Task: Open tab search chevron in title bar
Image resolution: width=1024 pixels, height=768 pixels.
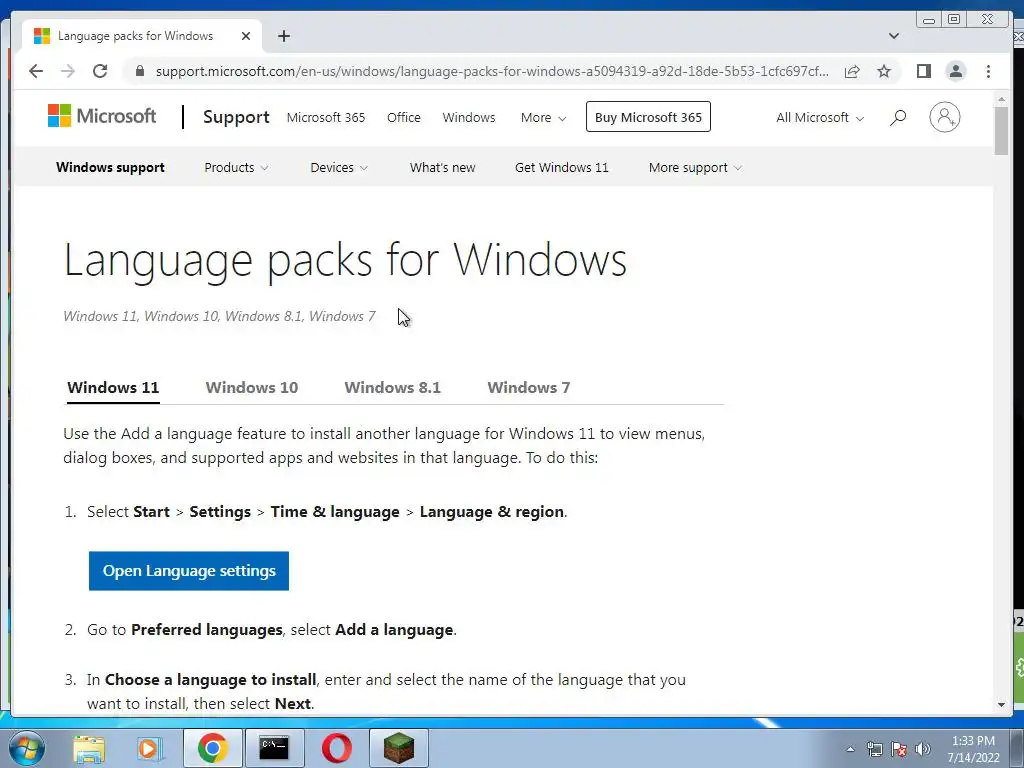Action: coord(893,36)
